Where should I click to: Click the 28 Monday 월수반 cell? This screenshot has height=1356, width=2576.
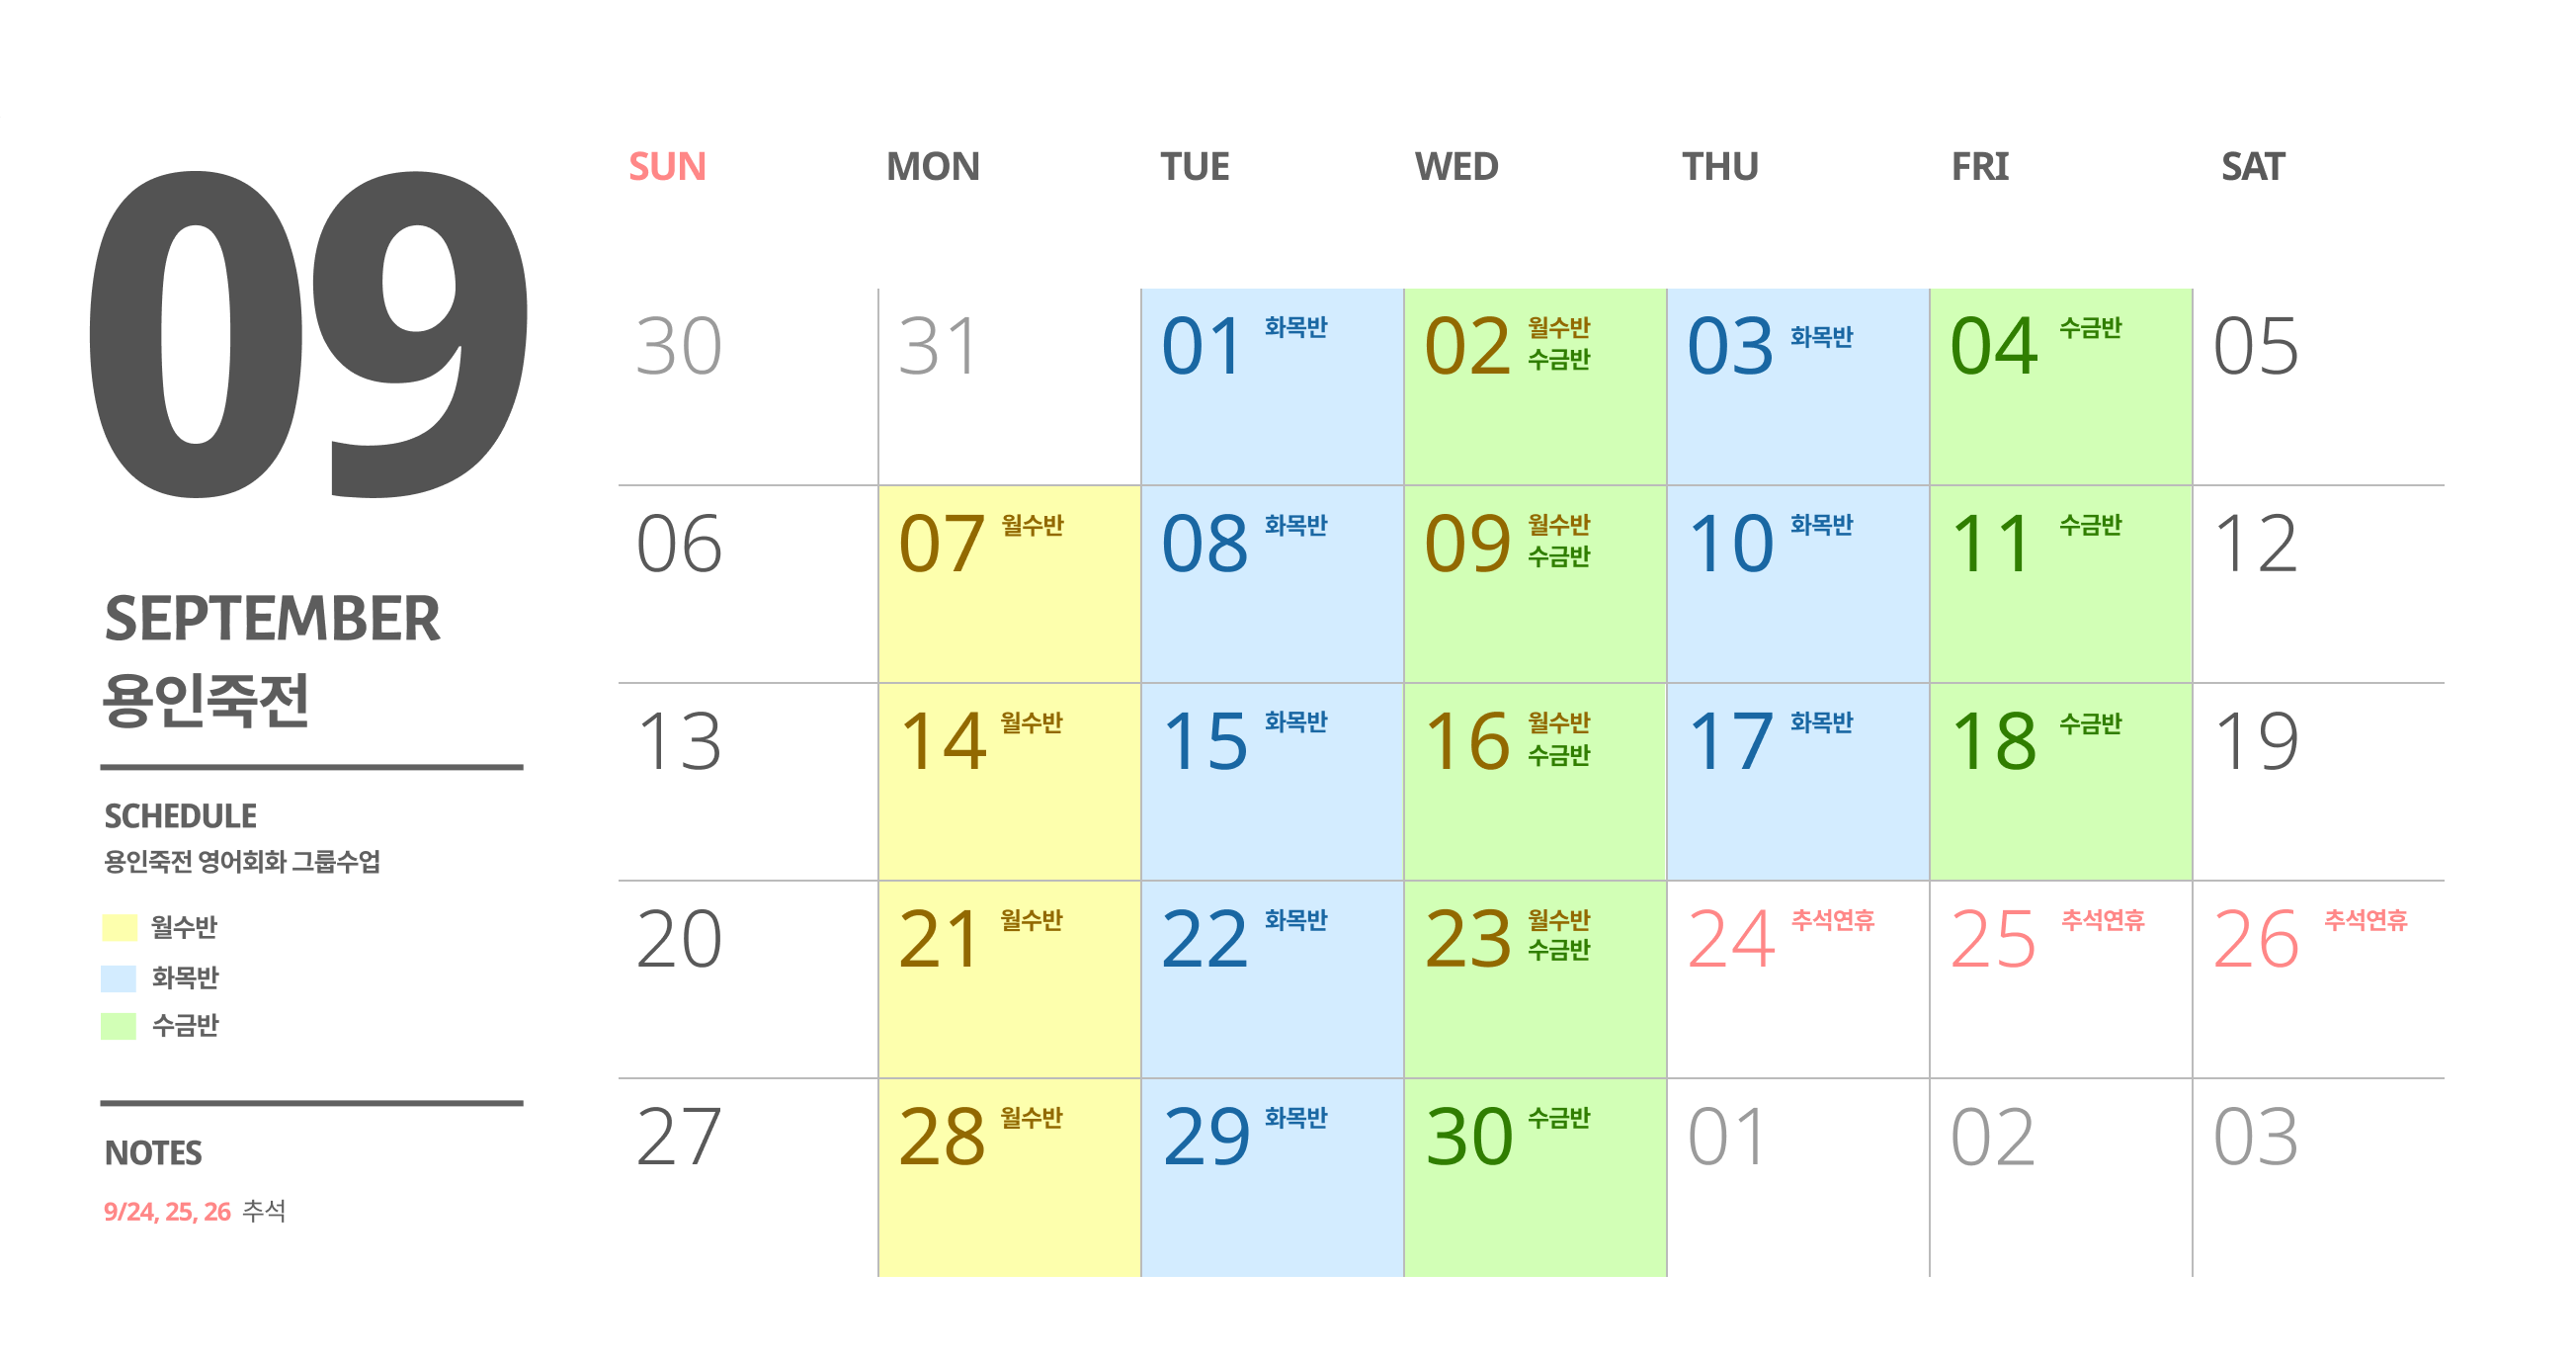(x=1009, y=1177)
